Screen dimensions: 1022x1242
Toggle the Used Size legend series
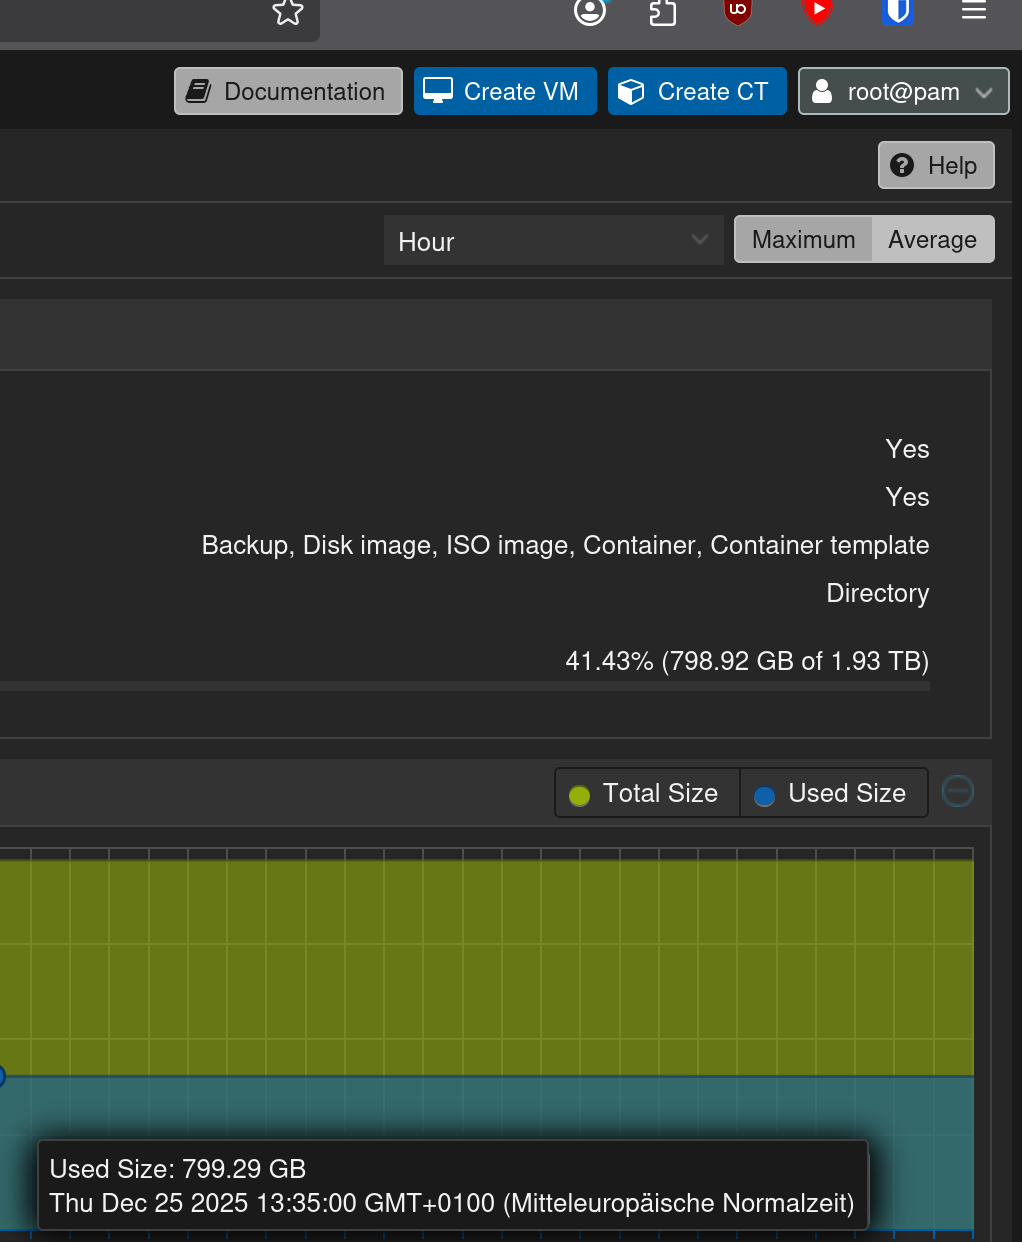pyautogui.click(x=832, y=793)
